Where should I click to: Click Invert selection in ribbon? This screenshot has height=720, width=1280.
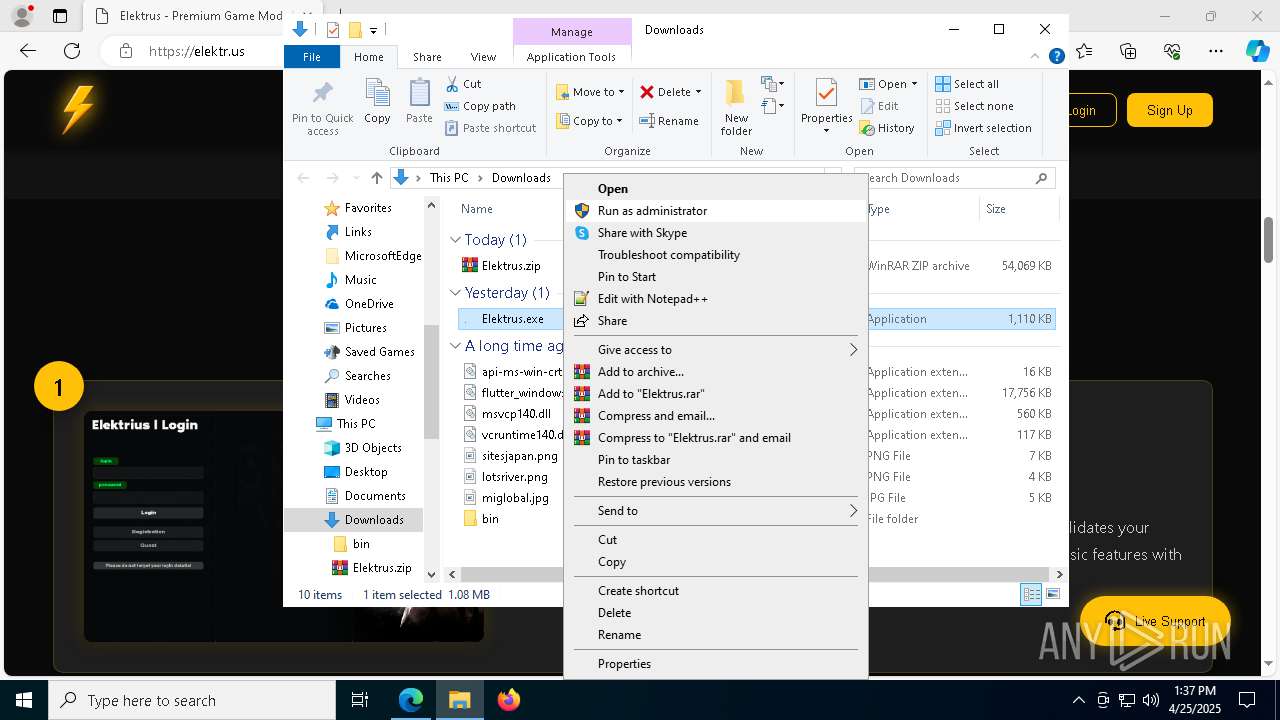[x=983, y=128]
